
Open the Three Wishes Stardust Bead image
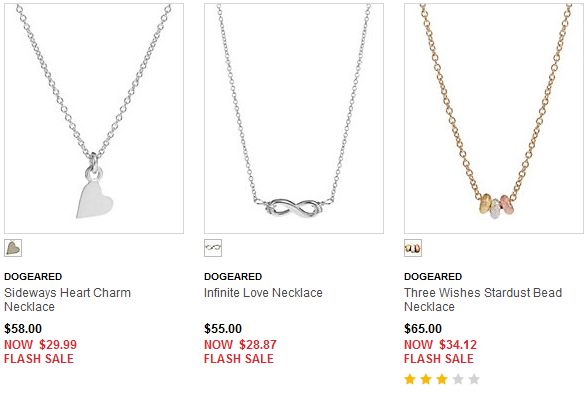(494, 118)
